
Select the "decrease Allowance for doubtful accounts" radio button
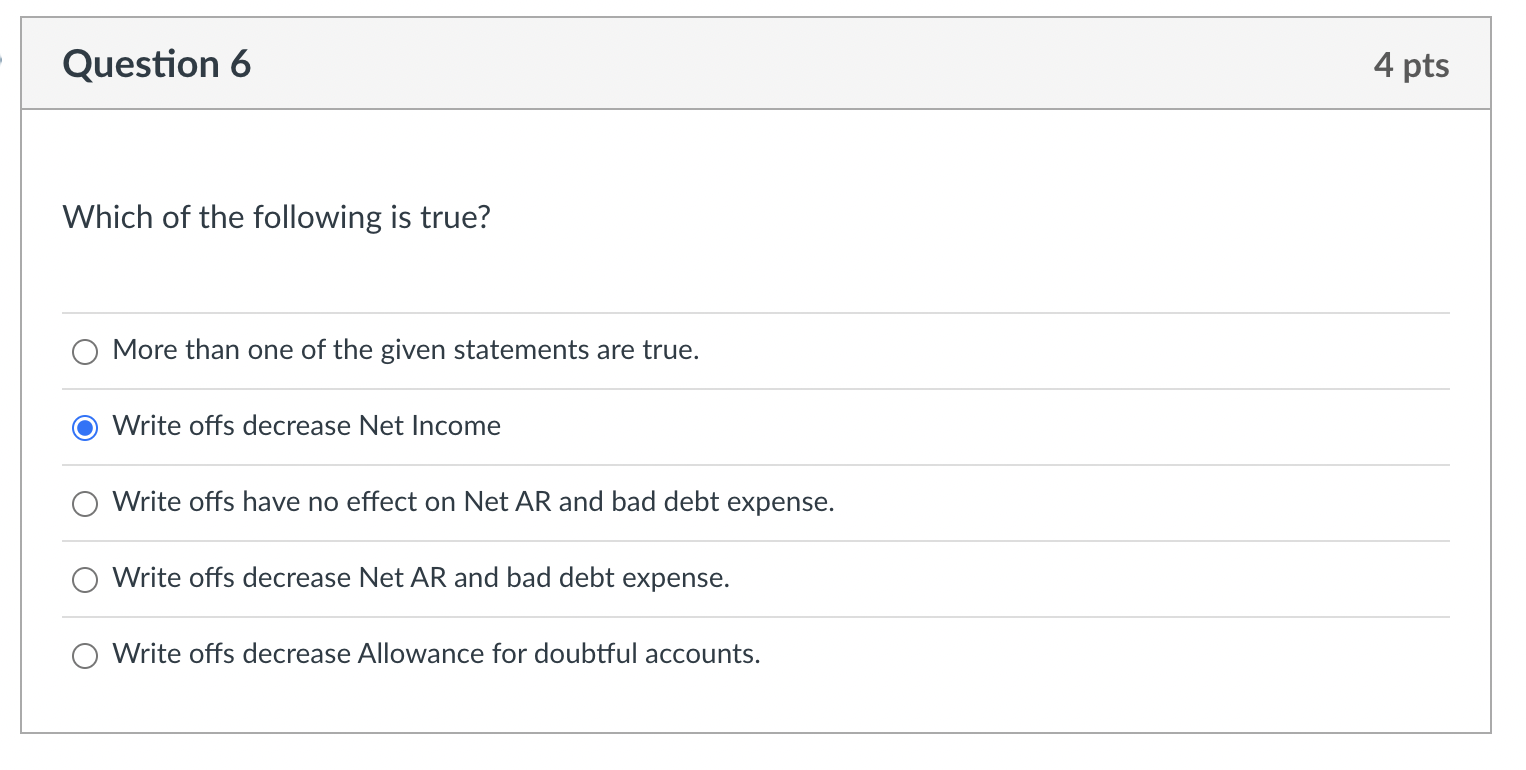(x=85, y=656)
